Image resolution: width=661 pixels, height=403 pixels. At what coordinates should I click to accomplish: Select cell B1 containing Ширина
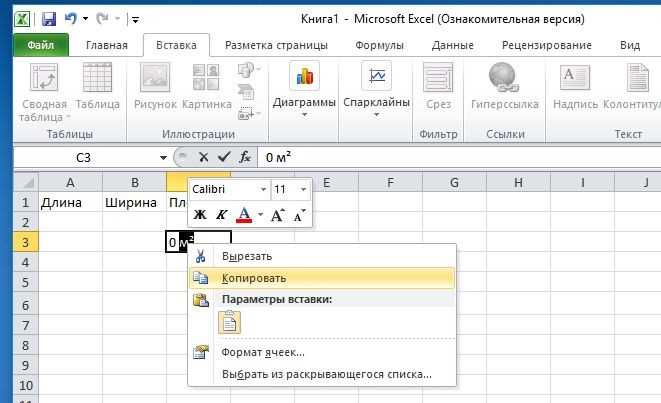(134, 203)
